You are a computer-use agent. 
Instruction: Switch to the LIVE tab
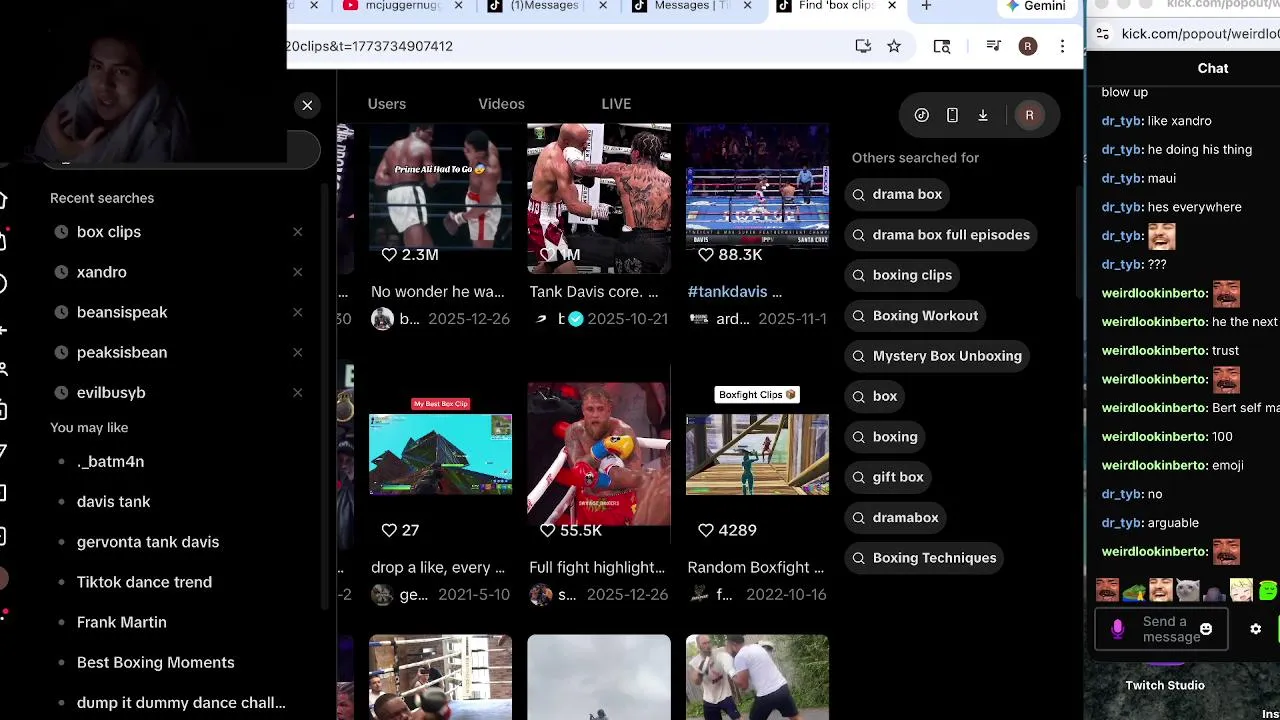(616, 104)
